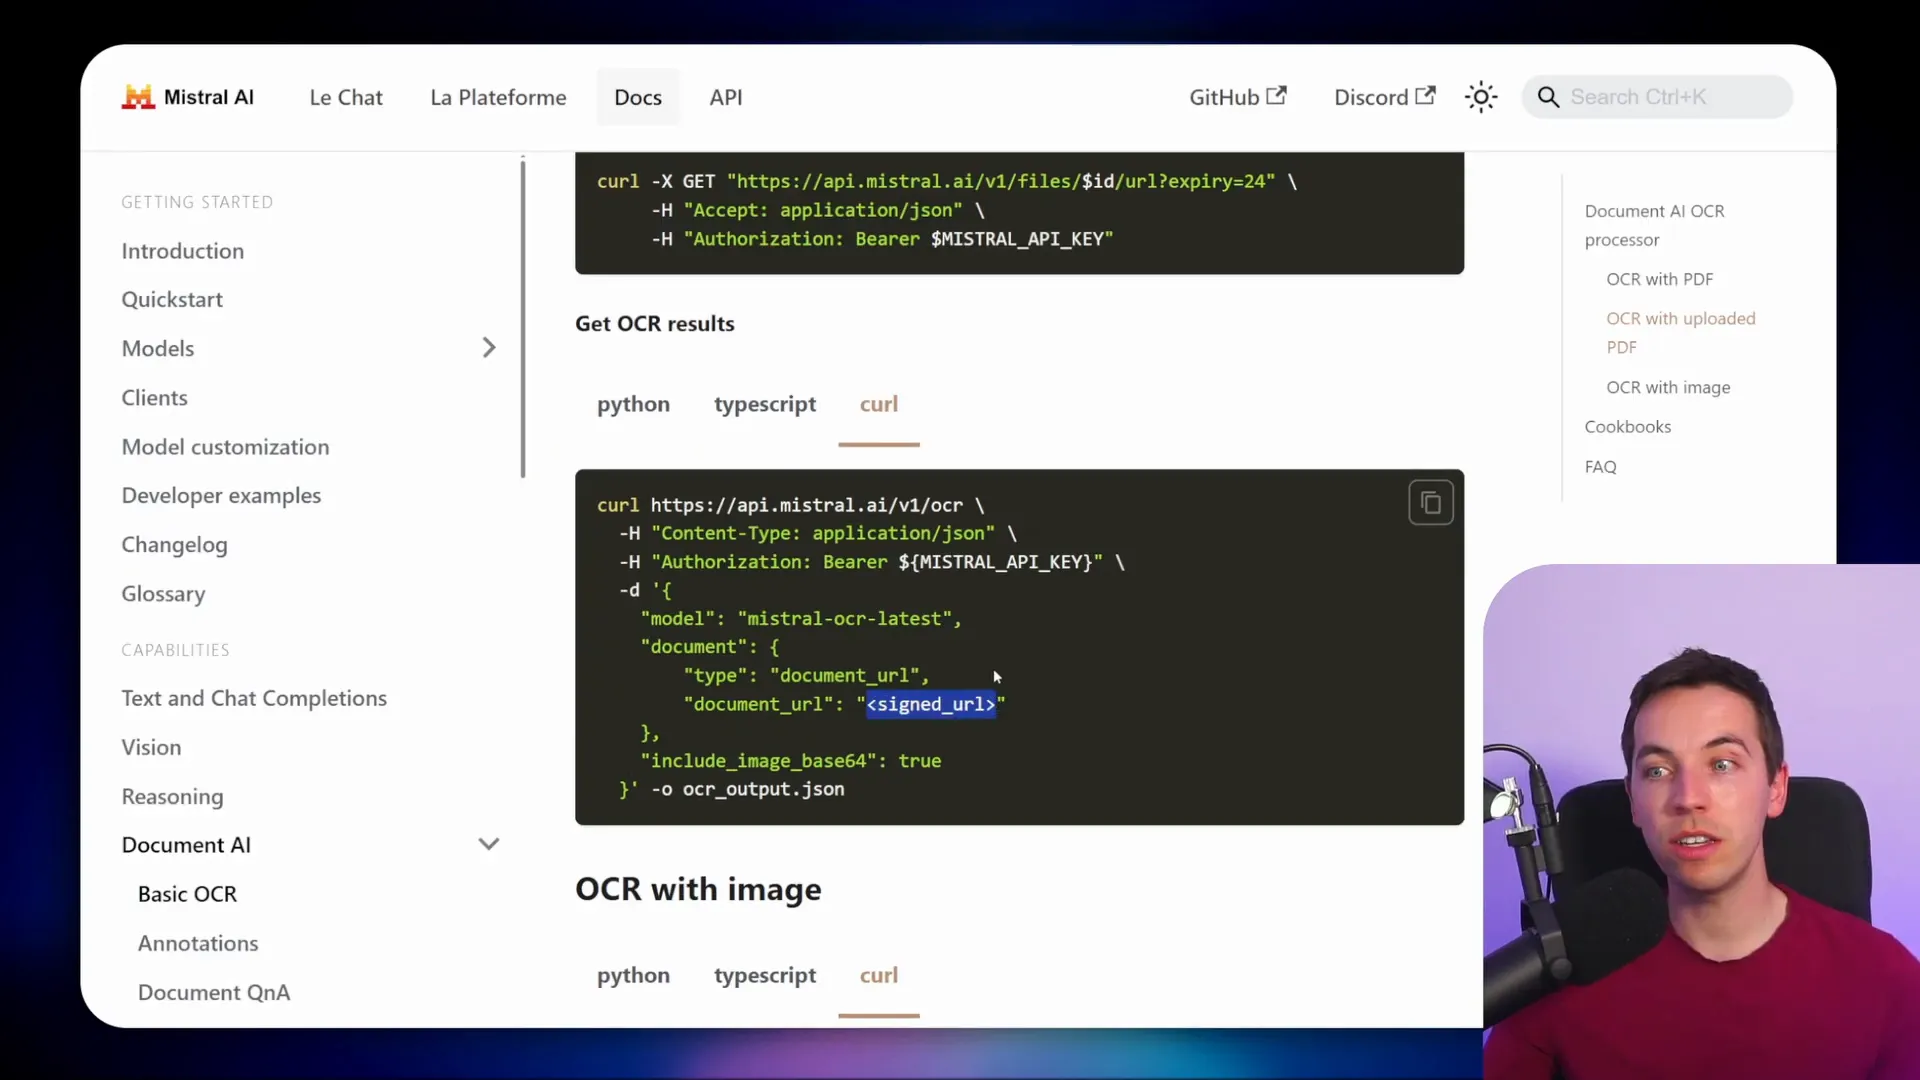Jump to FAQ section

click(x=1600, y=467)
